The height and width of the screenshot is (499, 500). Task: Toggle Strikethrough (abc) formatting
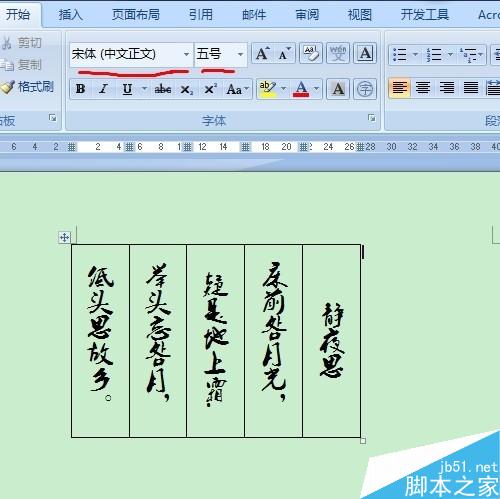[163, 89]
